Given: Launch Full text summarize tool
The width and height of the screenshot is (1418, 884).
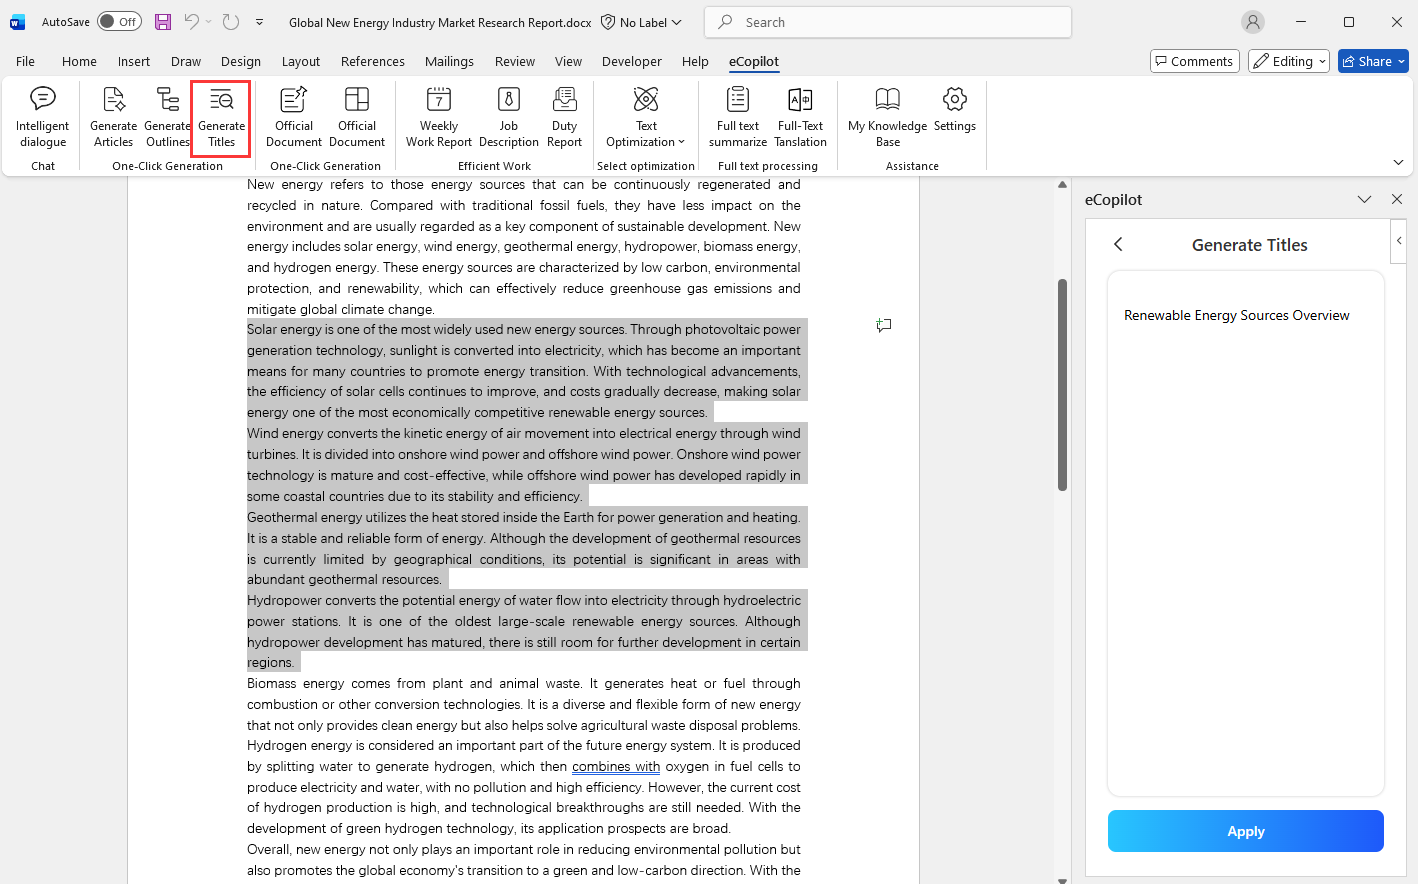Looking at the screenshot, I should 737,116.
